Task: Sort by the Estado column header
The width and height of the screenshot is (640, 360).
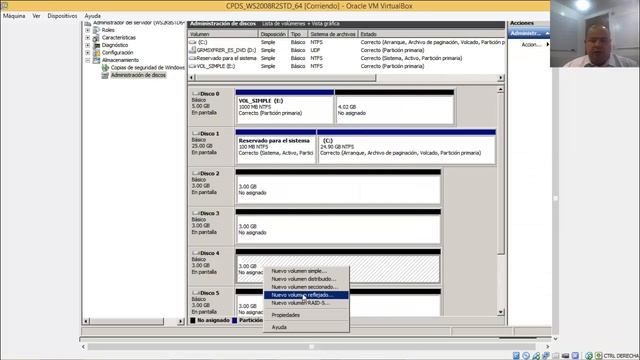Action: (431, 34)
